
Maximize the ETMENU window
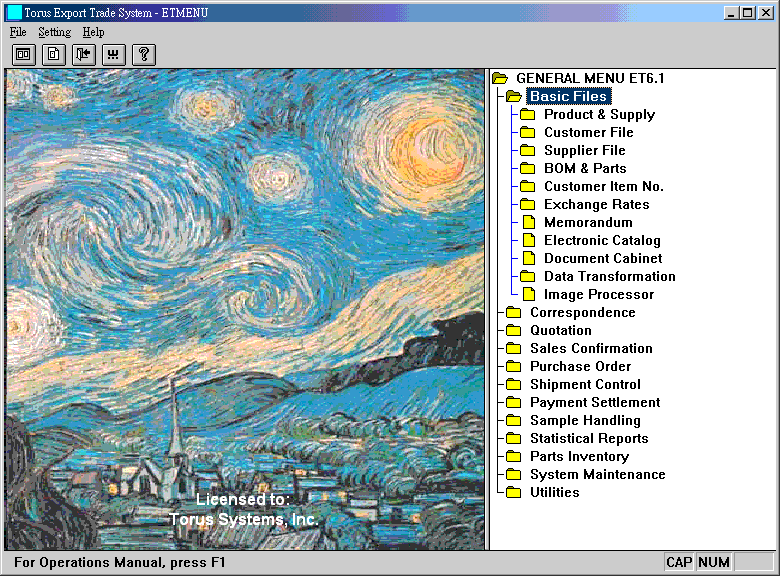[x=747, y=13]
